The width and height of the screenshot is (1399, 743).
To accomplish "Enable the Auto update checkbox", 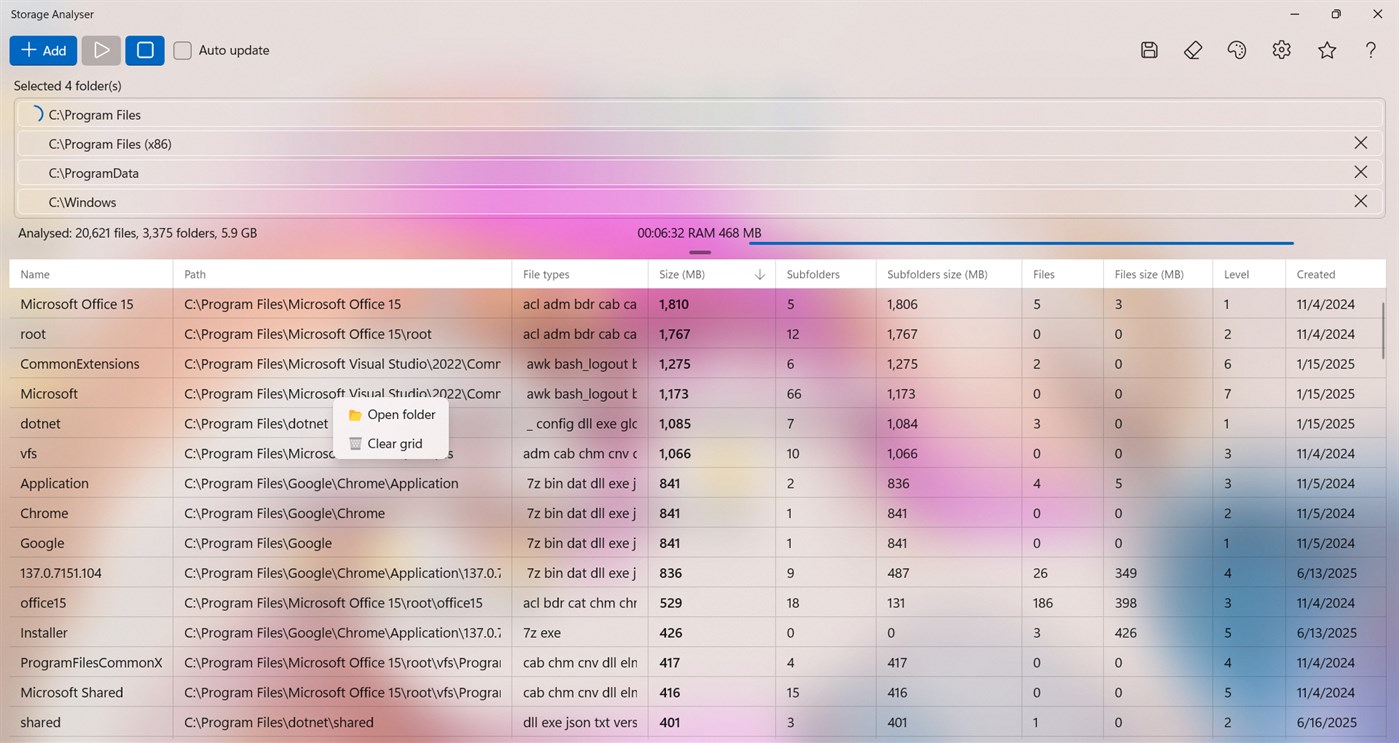I will (182, 49).
